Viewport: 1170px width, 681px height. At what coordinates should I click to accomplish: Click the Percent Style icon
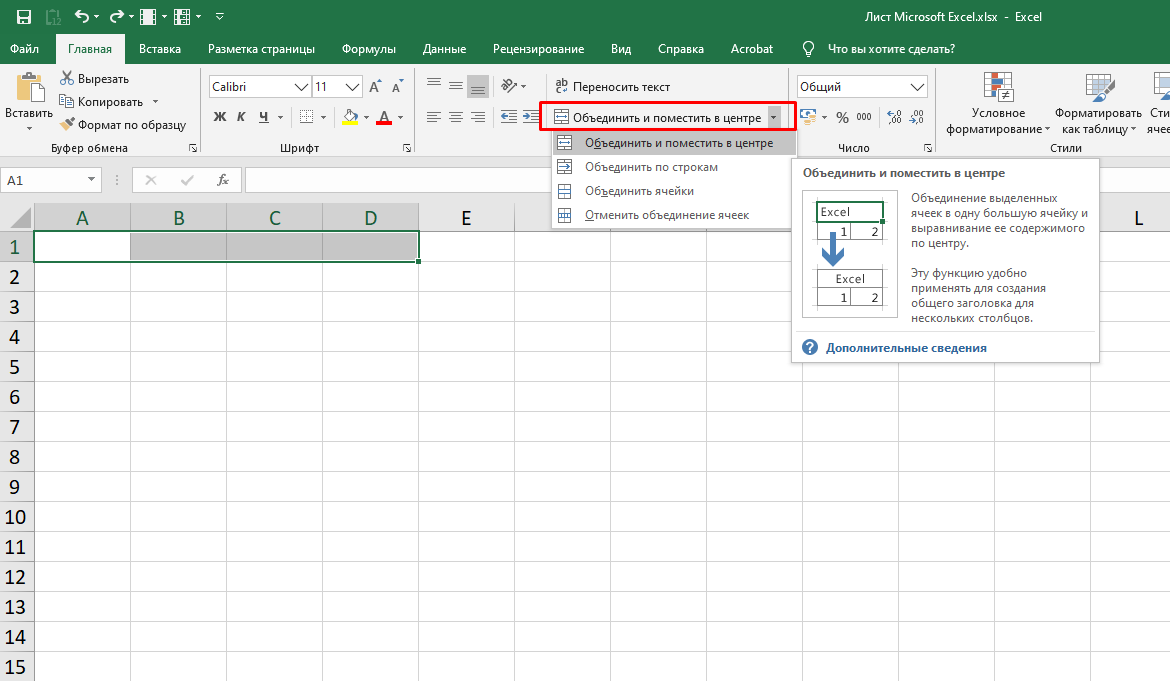coord(842,117)
